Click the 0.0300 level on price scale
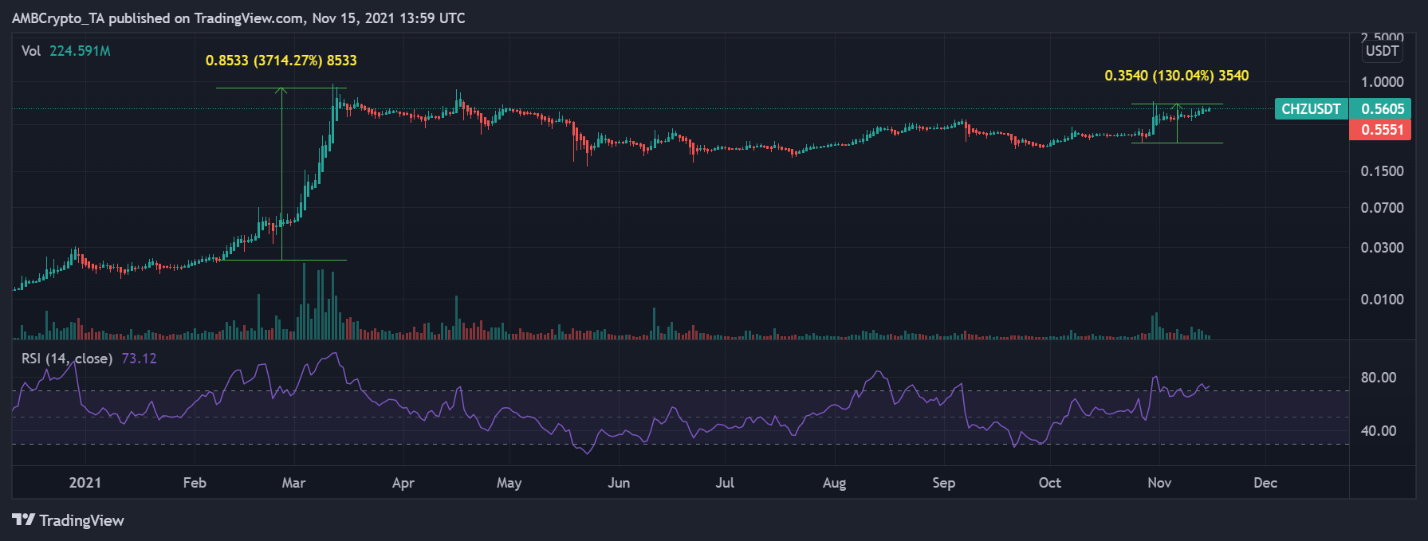The height and width of the screenshot is (541, 1428). pos(1380,247)
